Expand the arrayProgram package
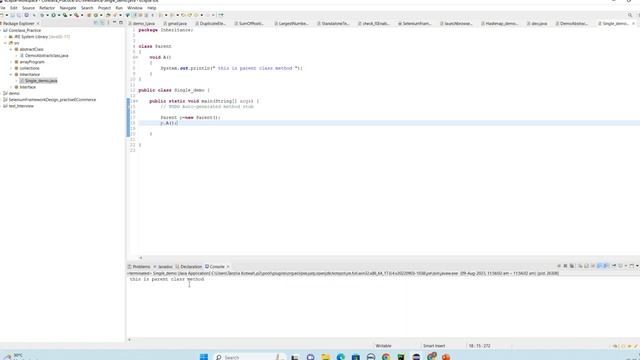This screenshot has height=360, width=640. pyautogui.click(x=11, y=62)
